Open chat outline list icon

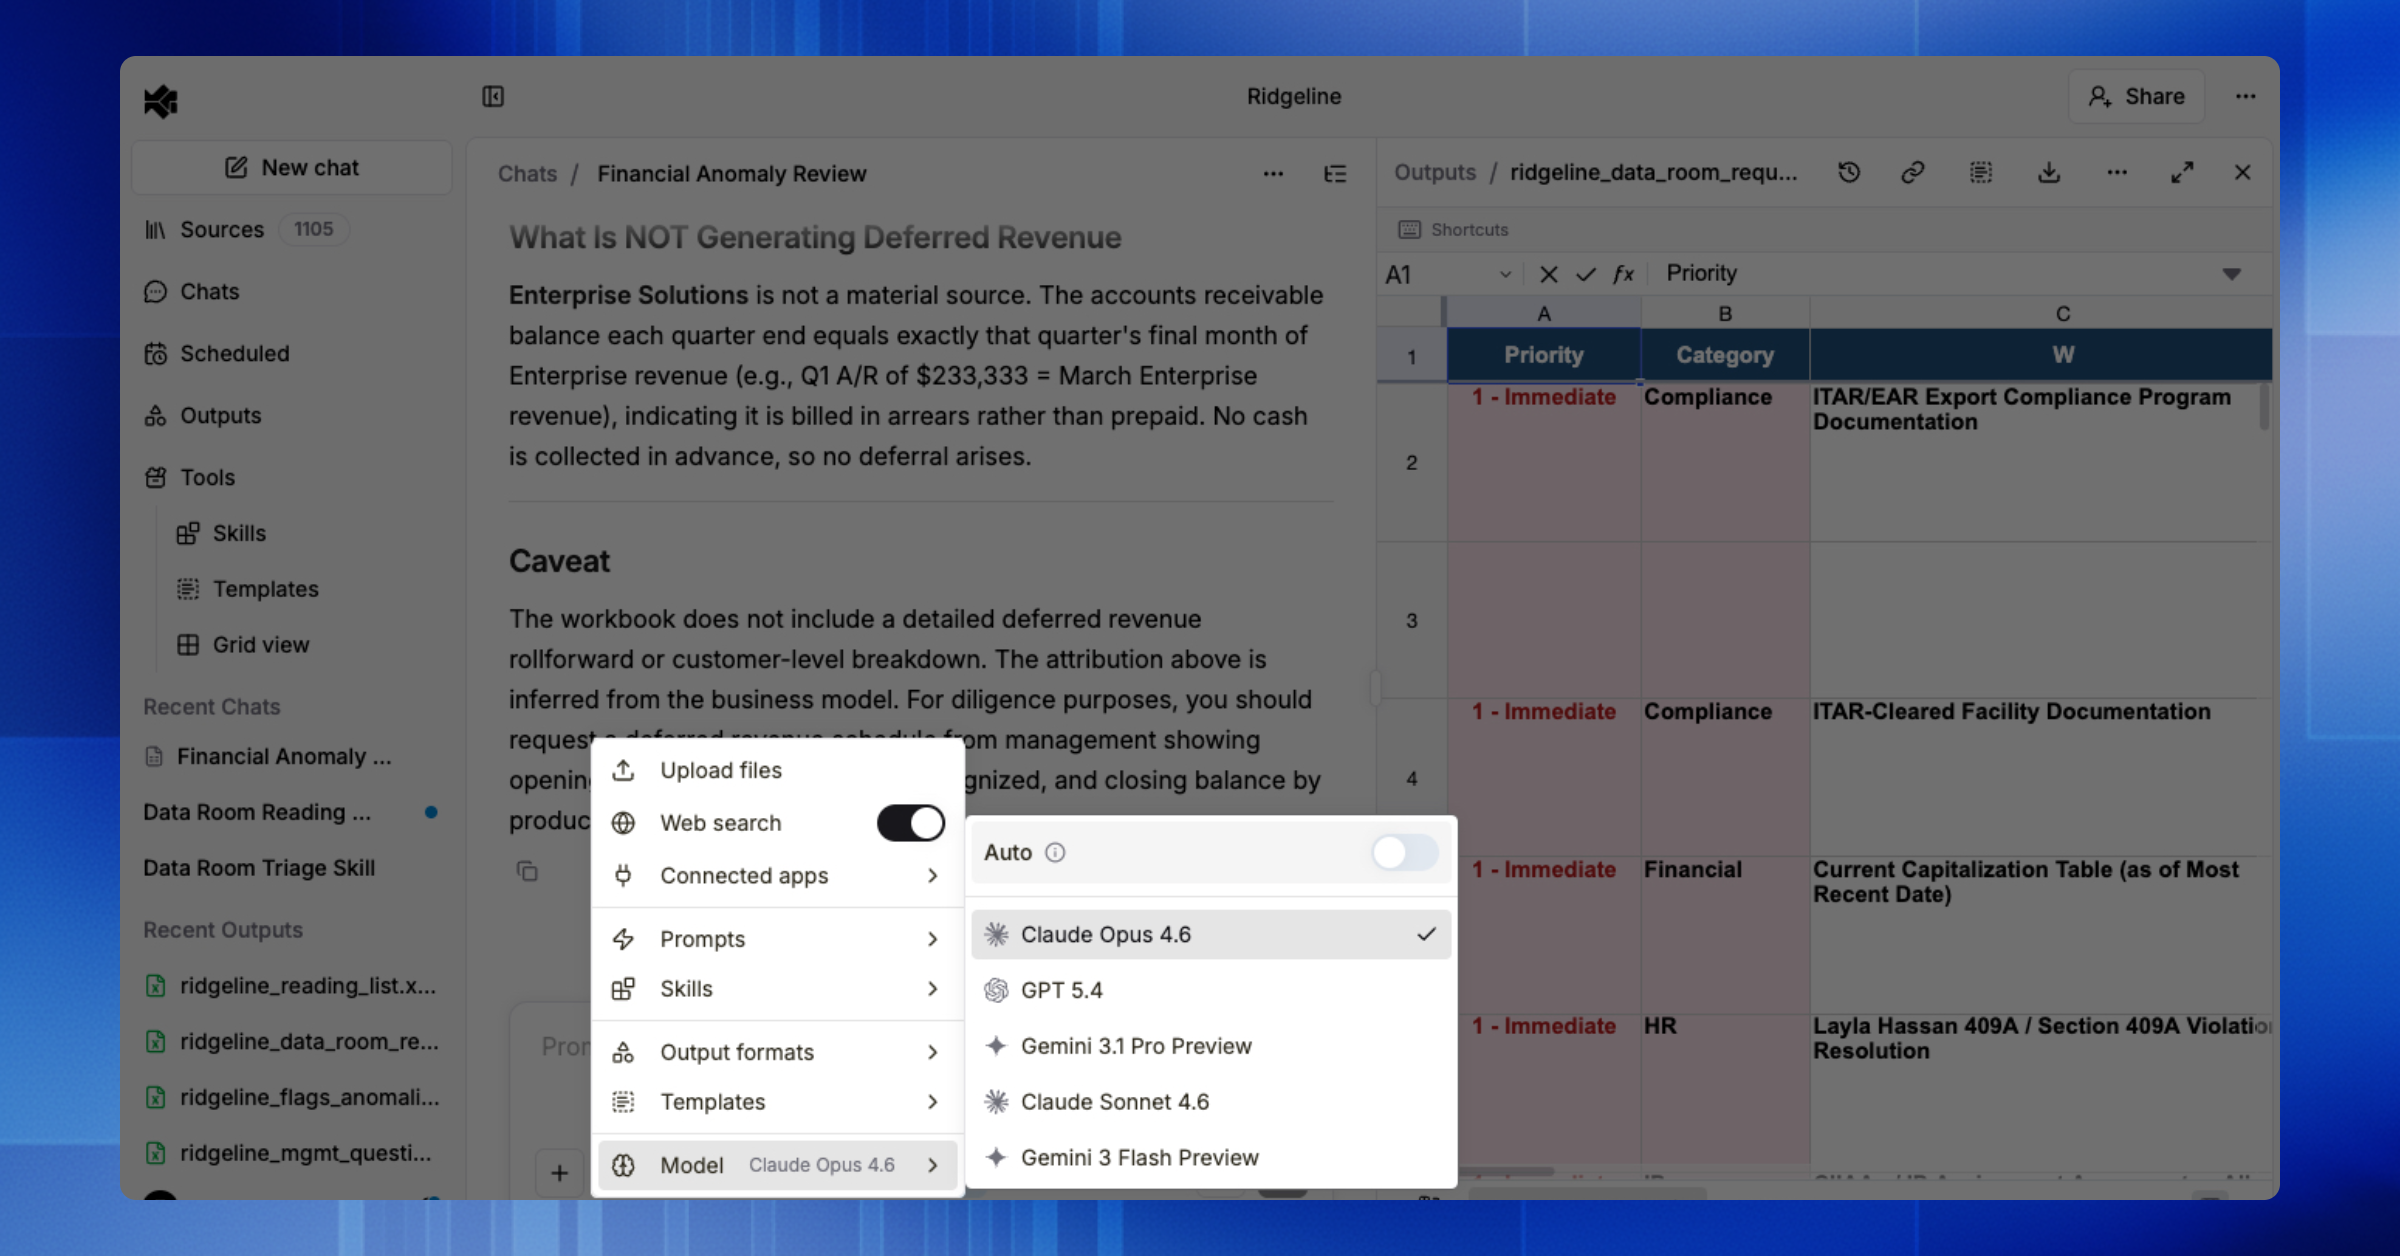(1335, 174)
